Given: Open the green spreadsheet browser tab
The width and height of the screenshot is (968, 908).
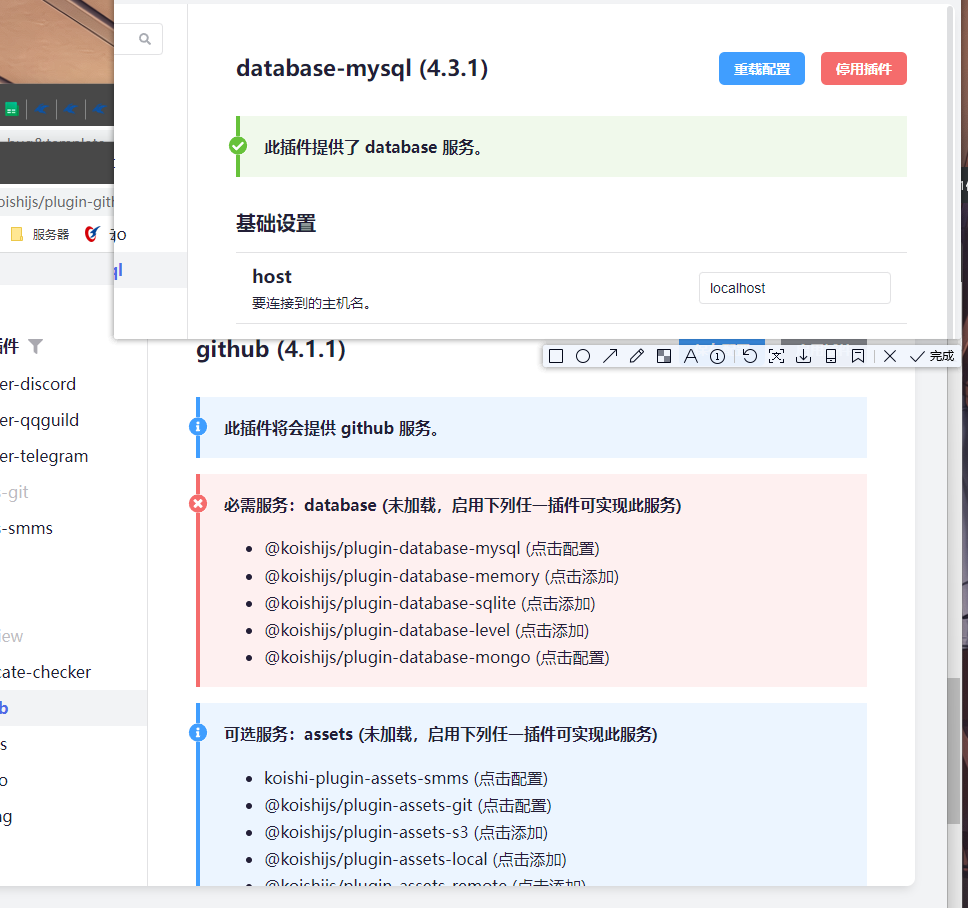Looking at the screenshot, I should [11, 110].
